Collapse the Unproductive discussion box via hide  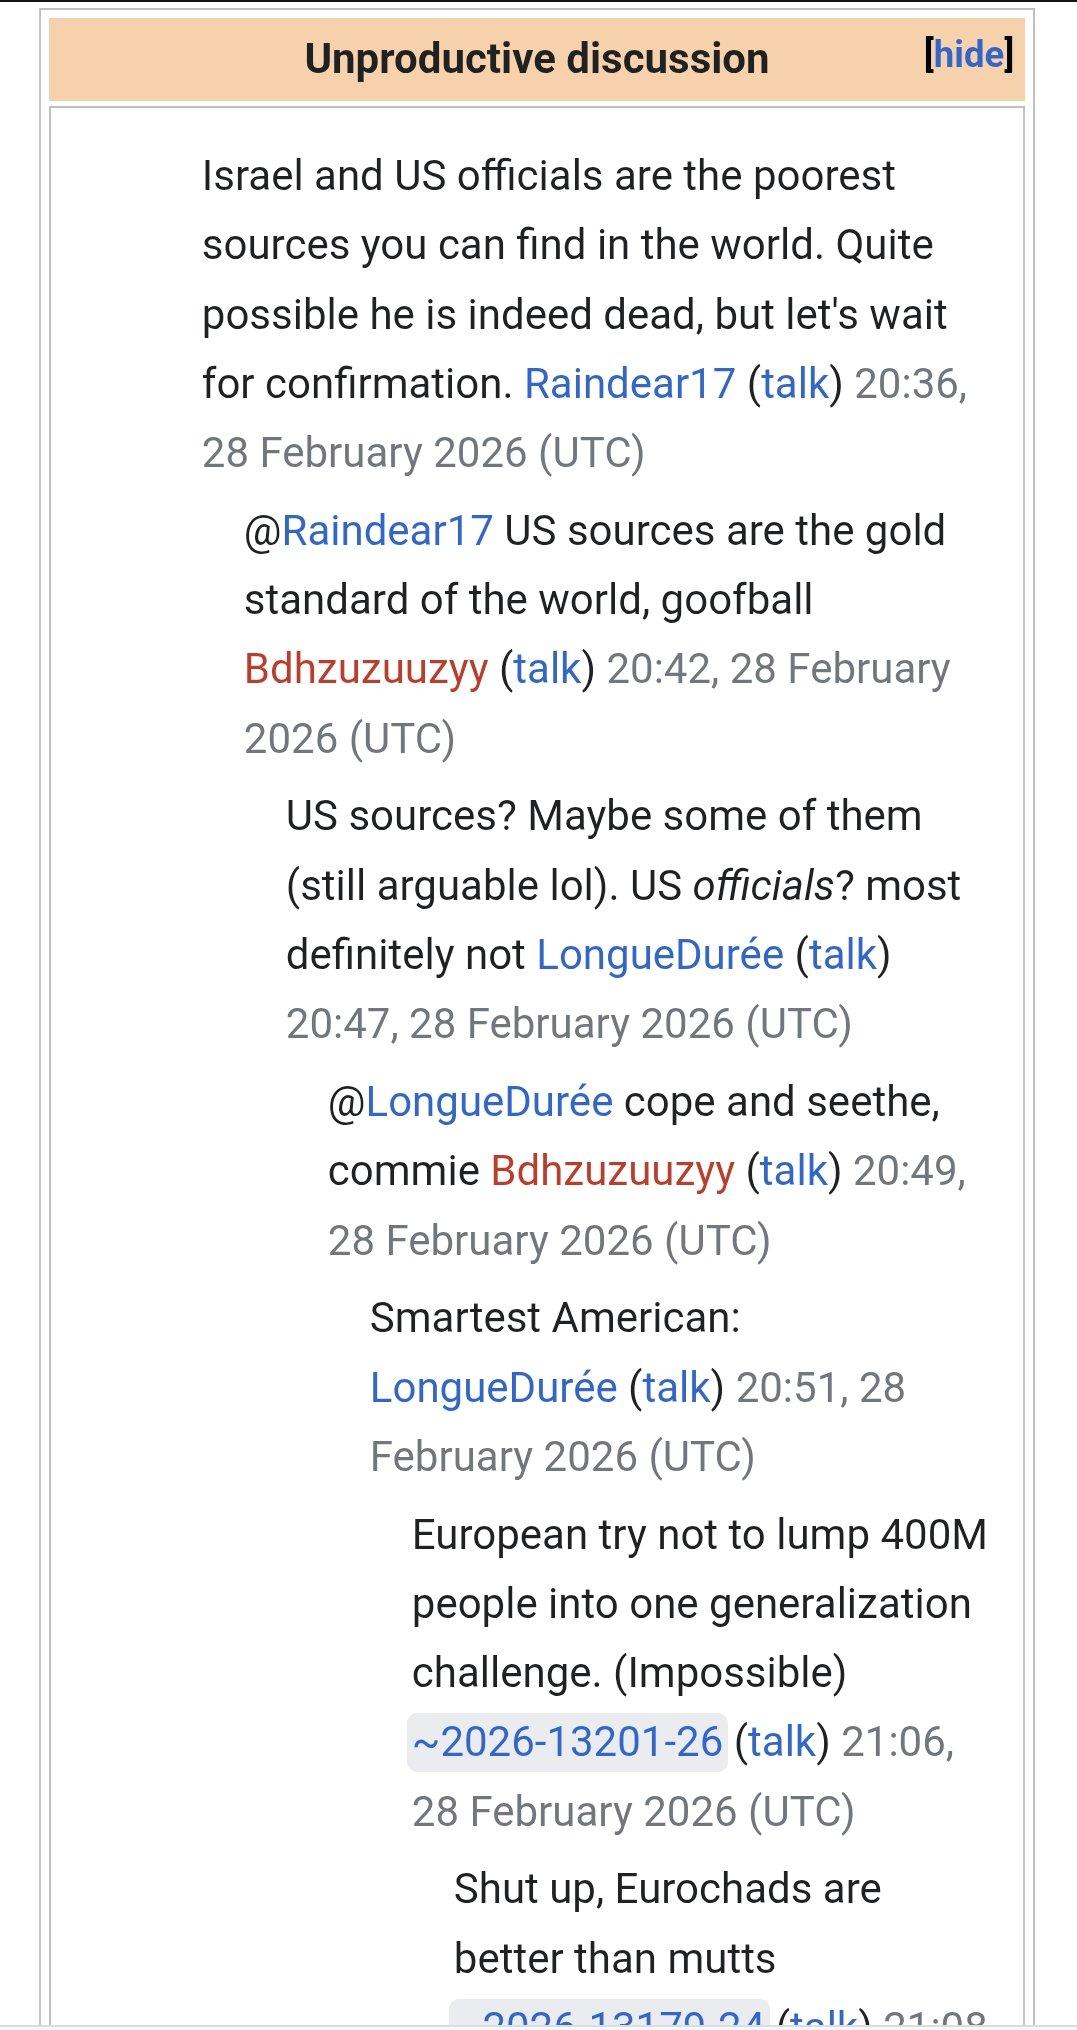pos(968,54)
